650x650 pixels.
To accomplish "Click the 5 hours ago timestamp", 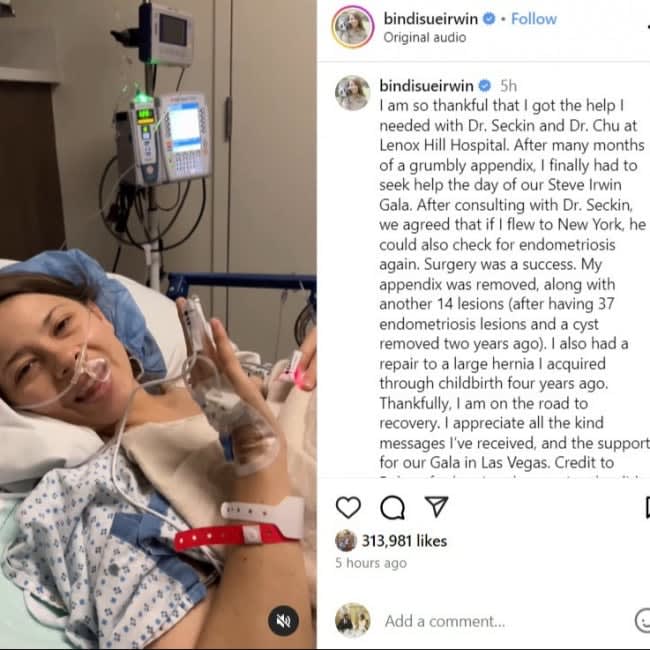I will click(x=371, y=563).
